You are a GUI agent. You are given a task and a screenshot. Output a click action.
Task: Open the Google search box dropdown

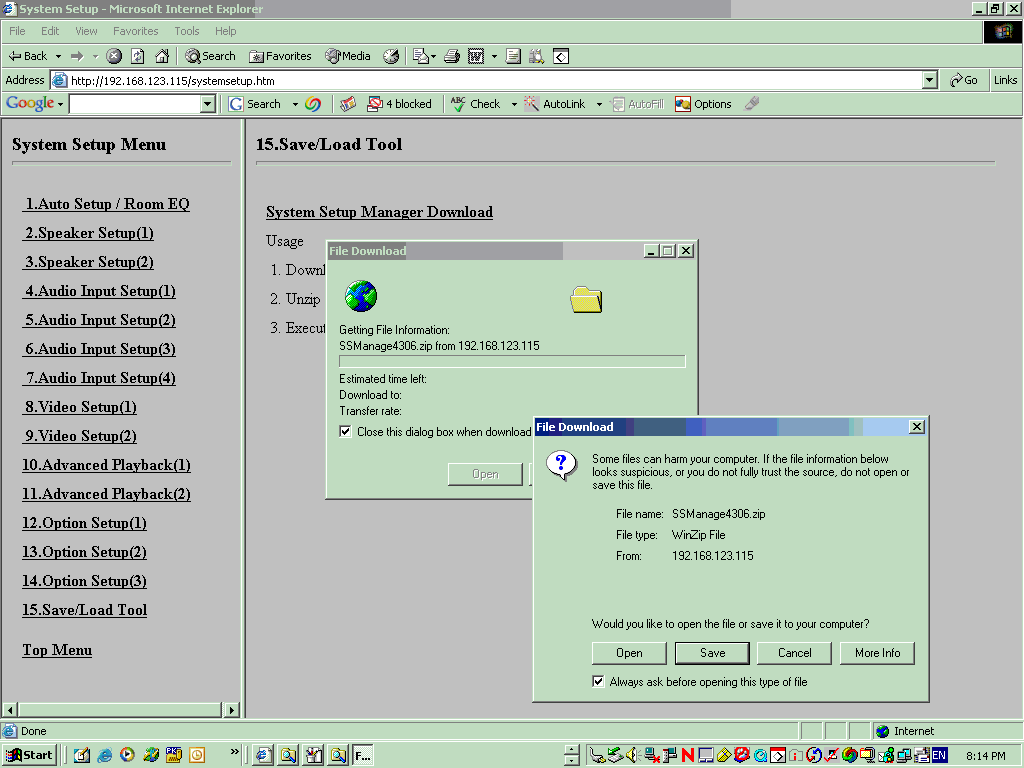point(208,104)
